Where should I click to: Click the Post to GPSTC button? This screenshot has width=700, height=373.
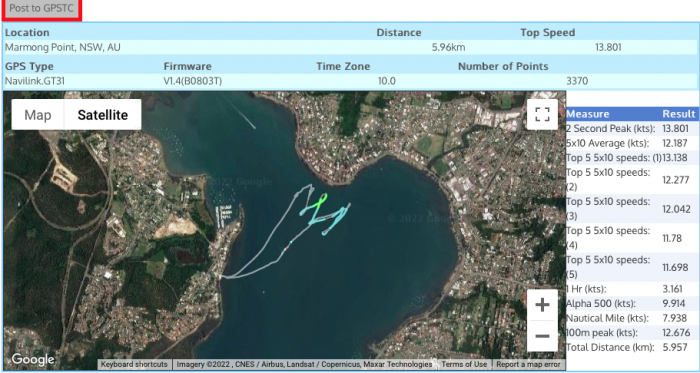(41, 8)
